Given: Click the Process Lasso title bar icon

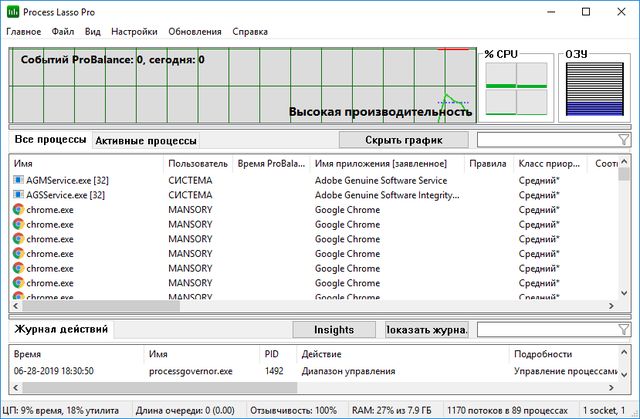Looking at the screenshot, I should (12, 11).
